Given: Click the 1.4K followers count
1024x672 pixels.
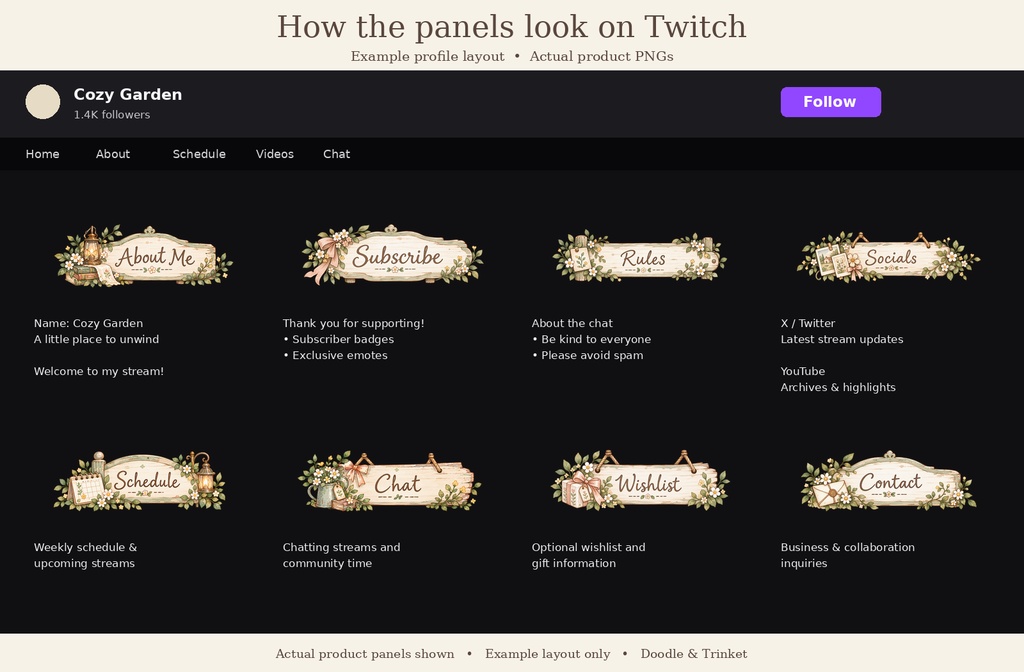Looking at the screenshot, I should [112, 114].
